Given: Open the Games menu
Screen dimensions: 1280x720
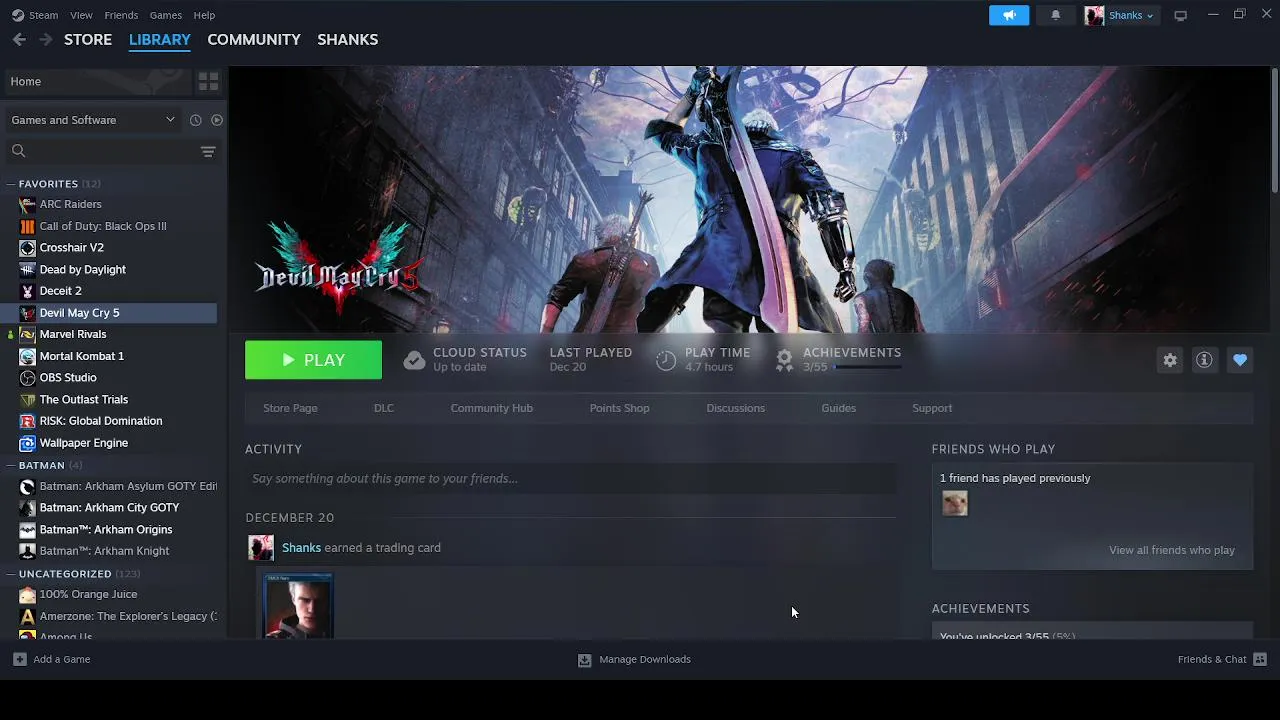Looking at the screenshot, I should (165, 15).
